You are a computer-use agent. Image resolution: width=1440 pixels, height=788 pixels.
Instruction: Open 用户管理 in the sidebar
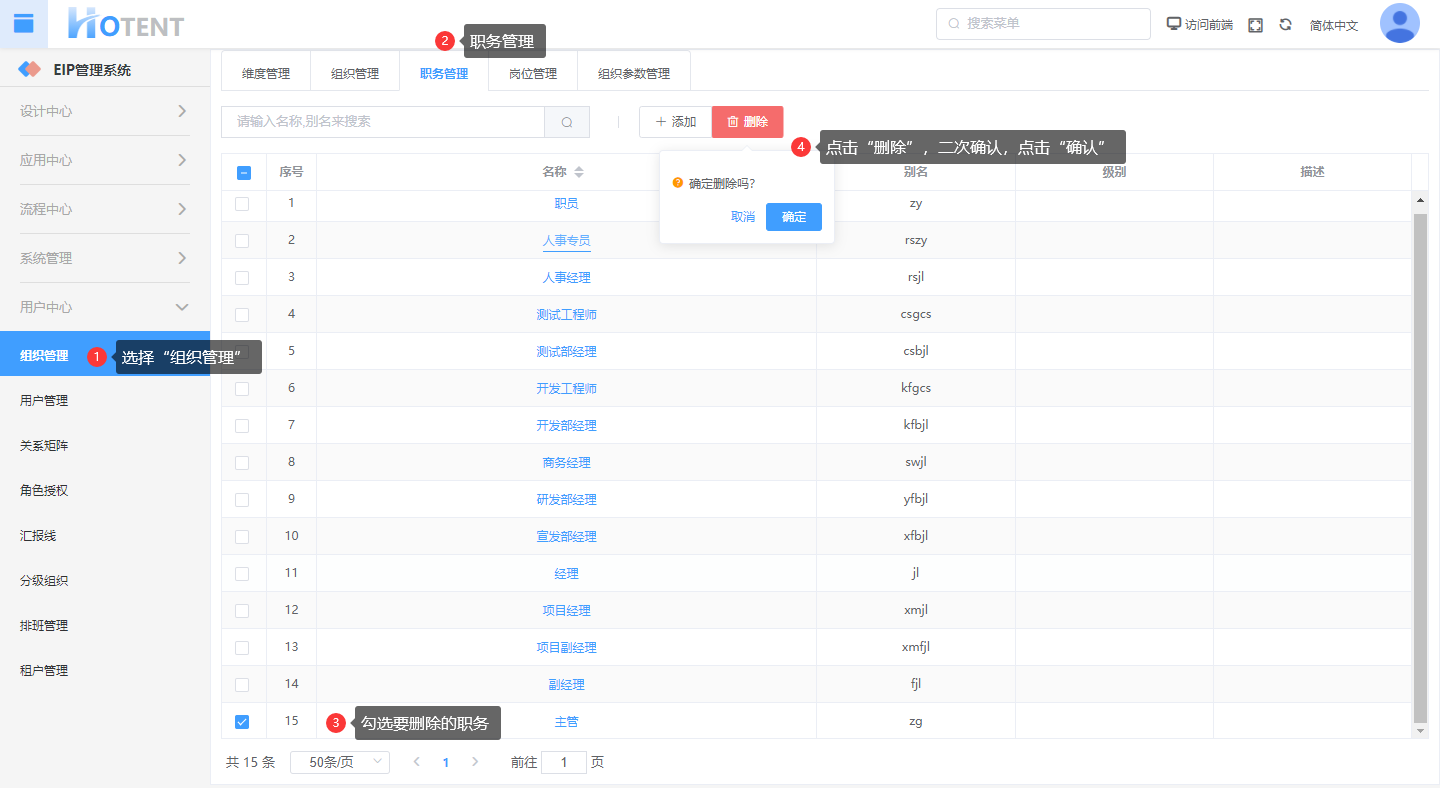[44, 401]
